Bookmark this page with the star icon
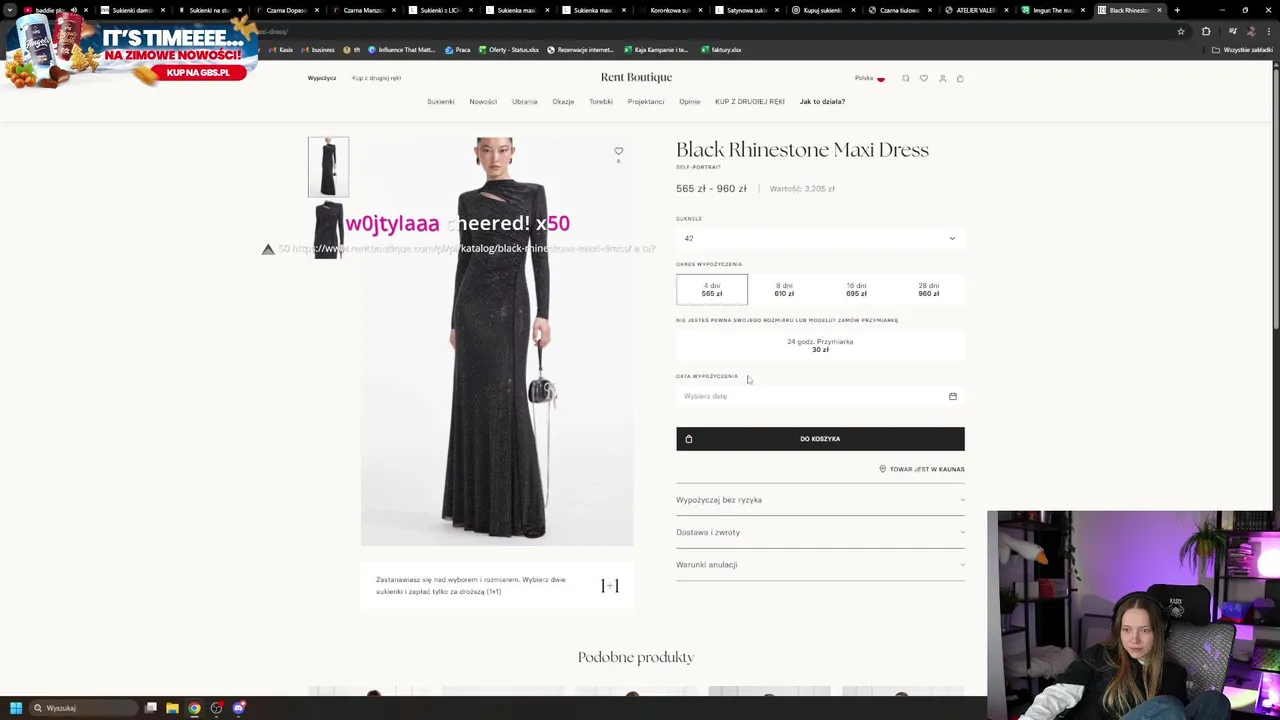Viewport: 1280px width, 720px height. point(1181,31)
